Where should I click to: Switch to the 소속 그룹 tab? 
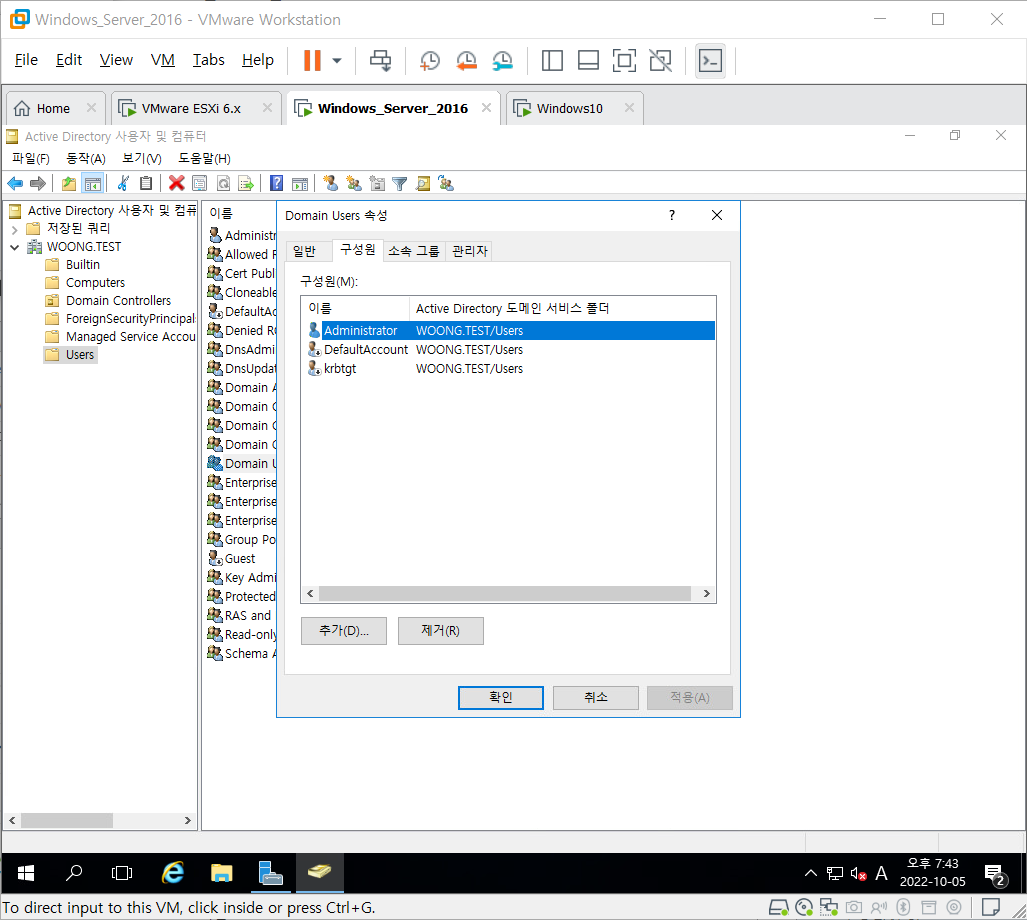[413, 251]
